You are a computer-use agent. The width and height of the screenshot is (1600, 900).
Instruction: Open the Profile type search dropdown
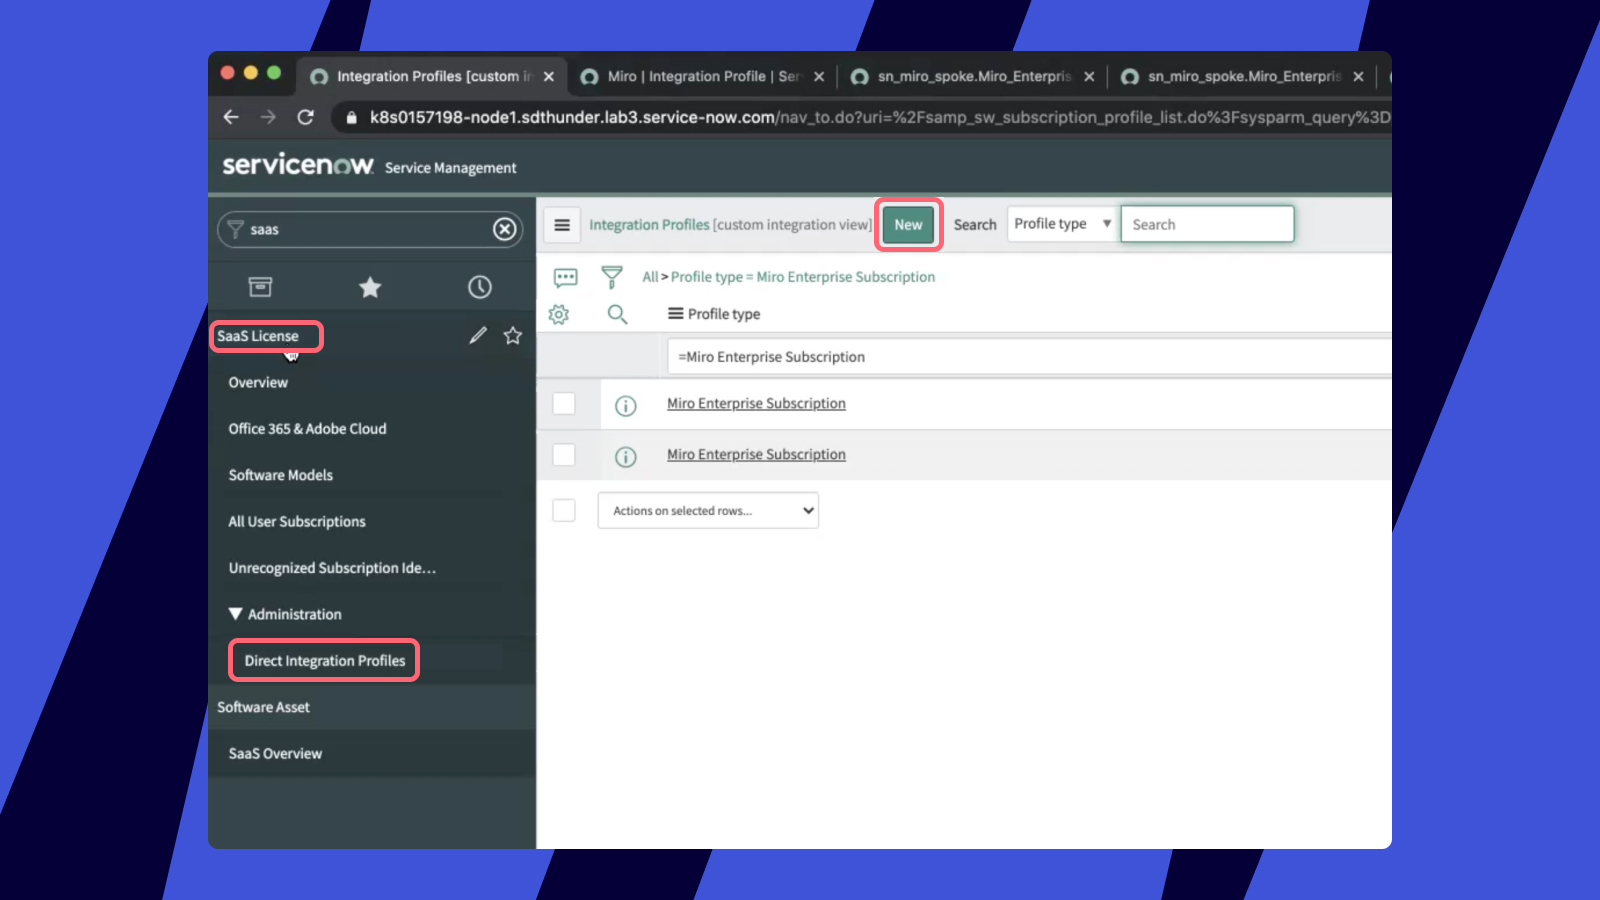pos(1062,224)
